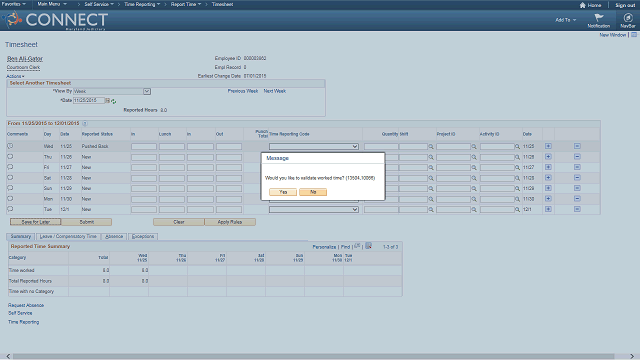Open Time Reporting Code dropdown for Tue 12/1
This screenshot has width=640, height=360.
coord(313,209)
